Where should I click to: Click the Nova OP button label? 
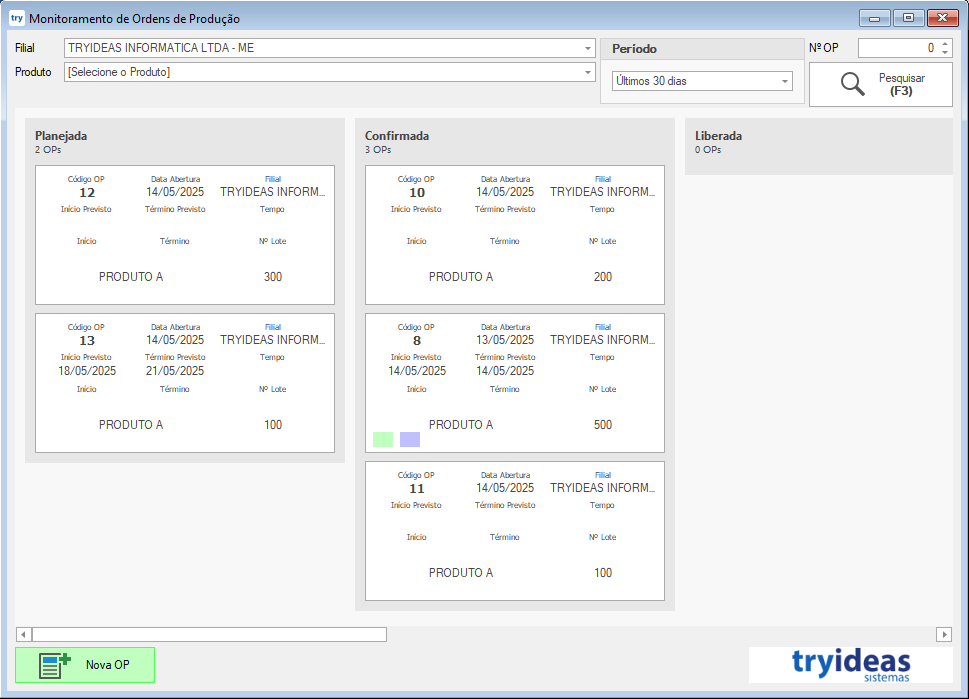pyautogui.click(x=108, y=665)
